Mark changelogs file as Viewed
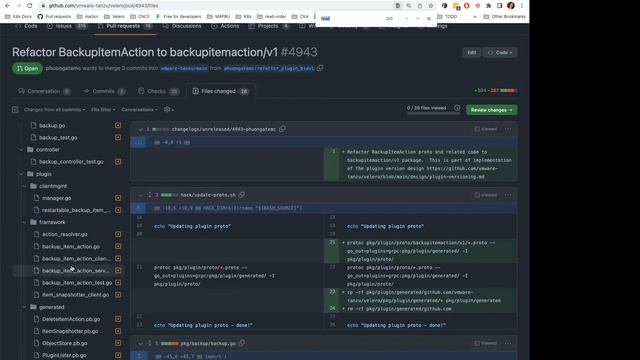The height and width of the screenshot is (360, 640). pyautogui.click(x=486, y=129)
